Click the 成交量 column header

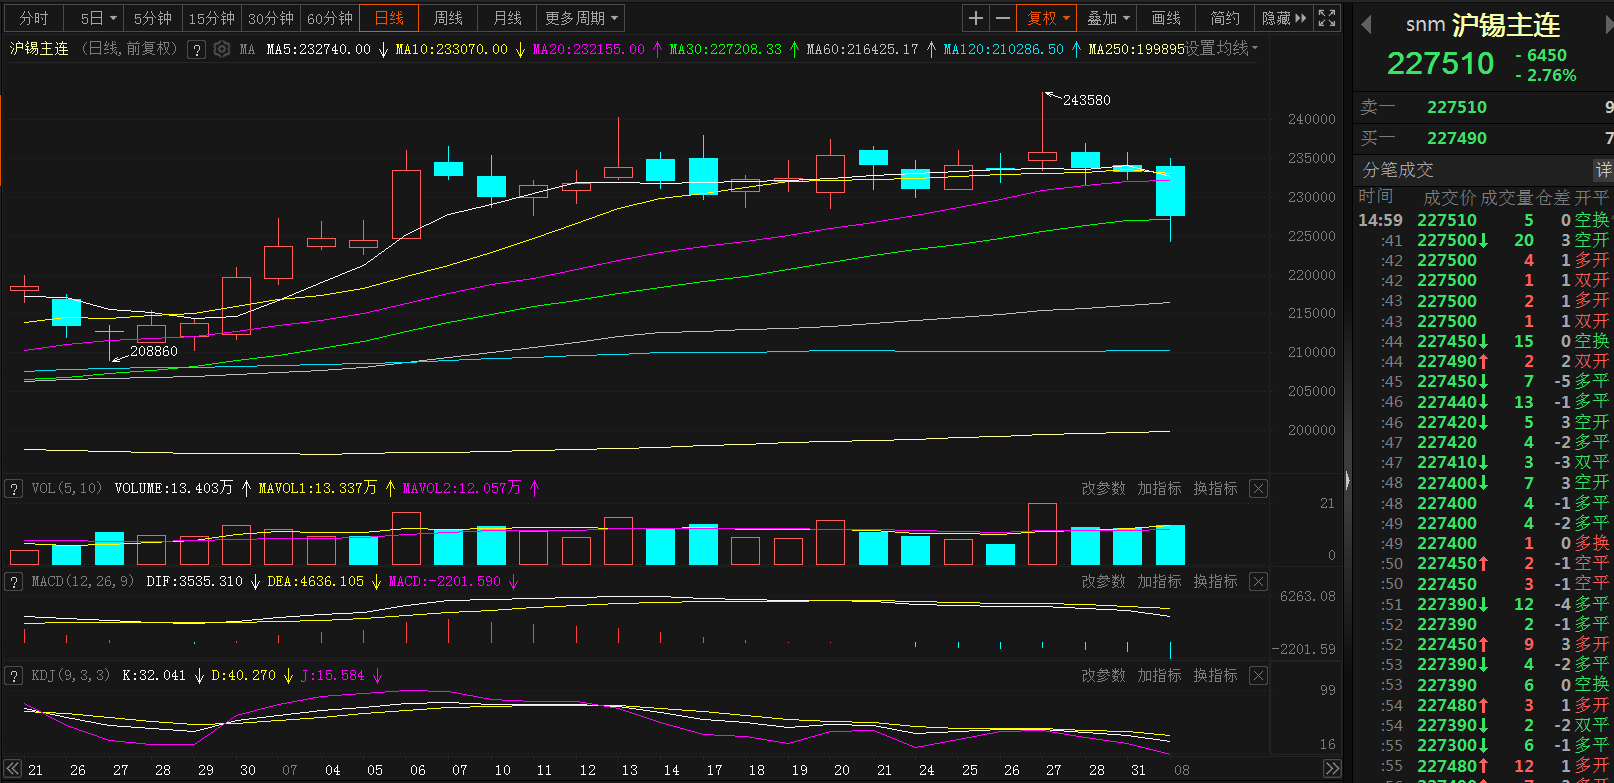(1506, 197)
